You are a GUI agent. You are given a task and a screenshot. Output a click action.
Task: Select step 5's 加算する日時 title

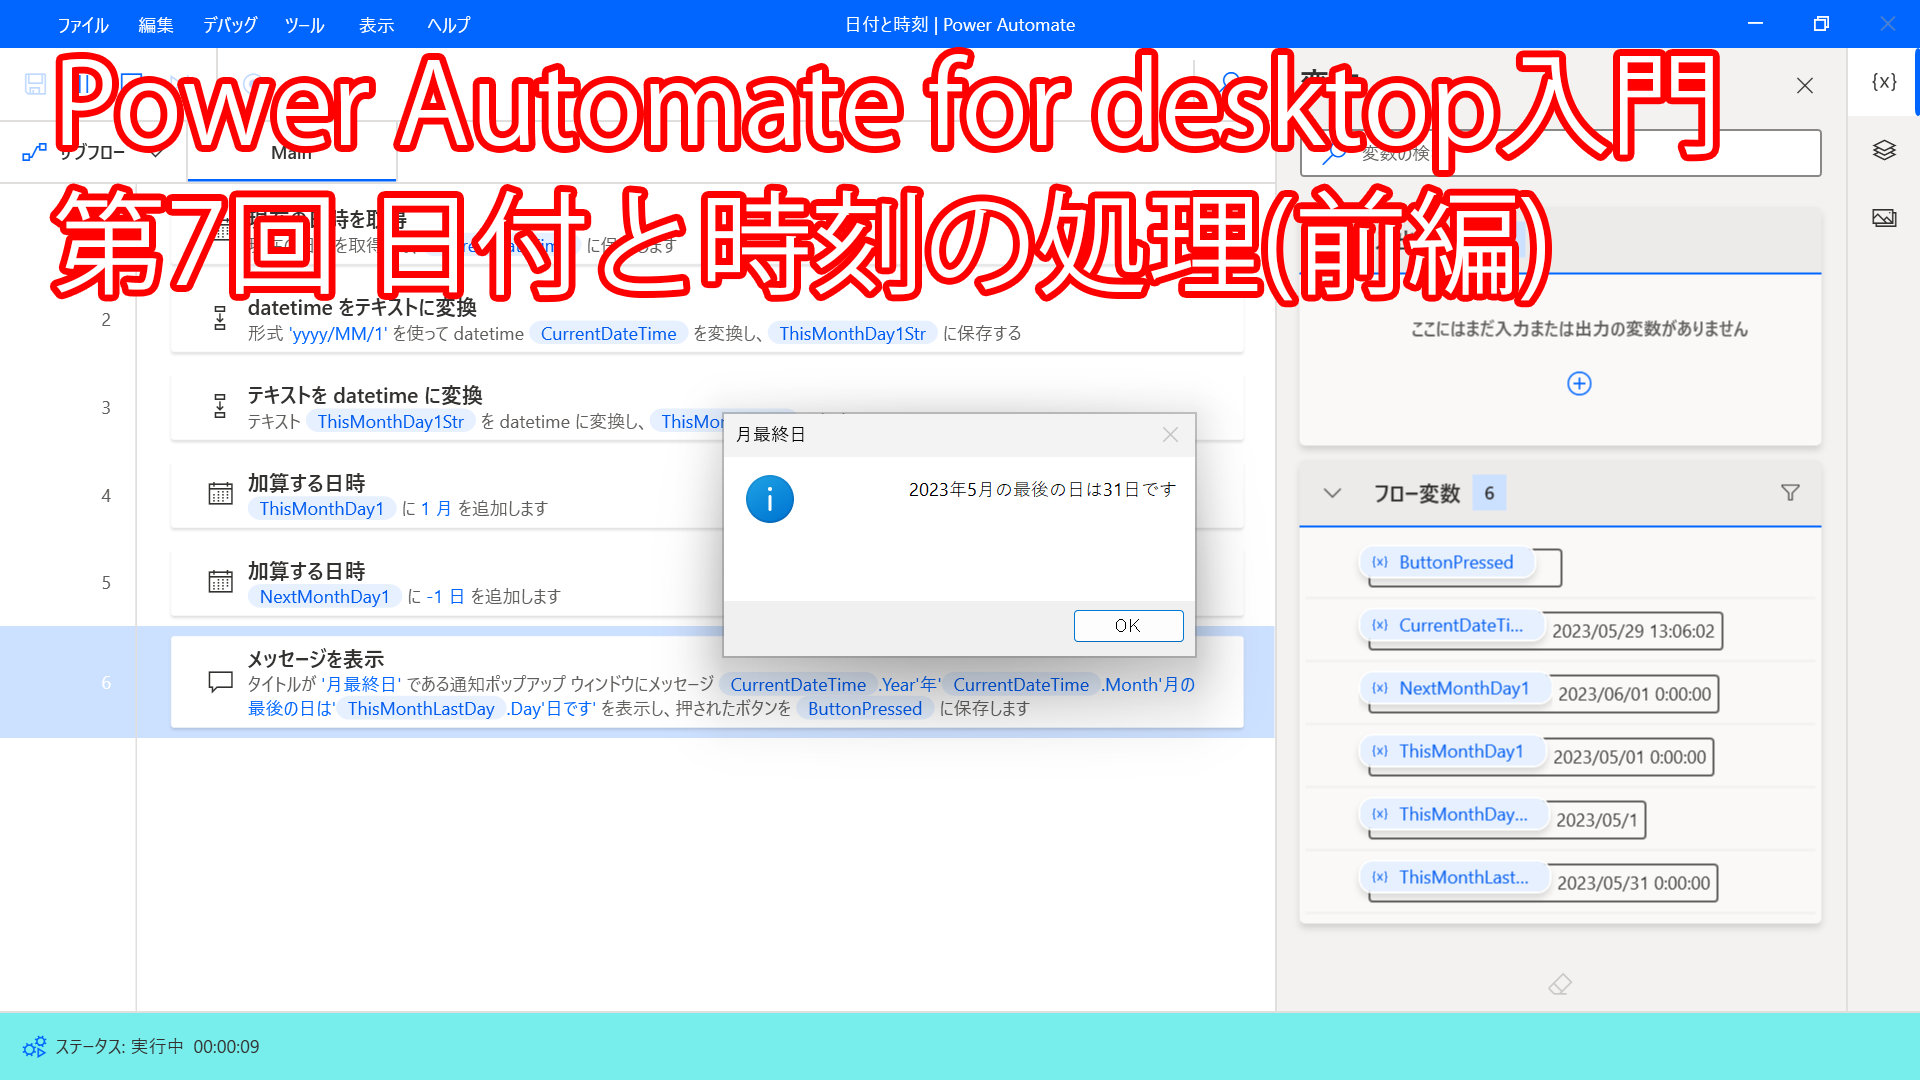point(306,572)
